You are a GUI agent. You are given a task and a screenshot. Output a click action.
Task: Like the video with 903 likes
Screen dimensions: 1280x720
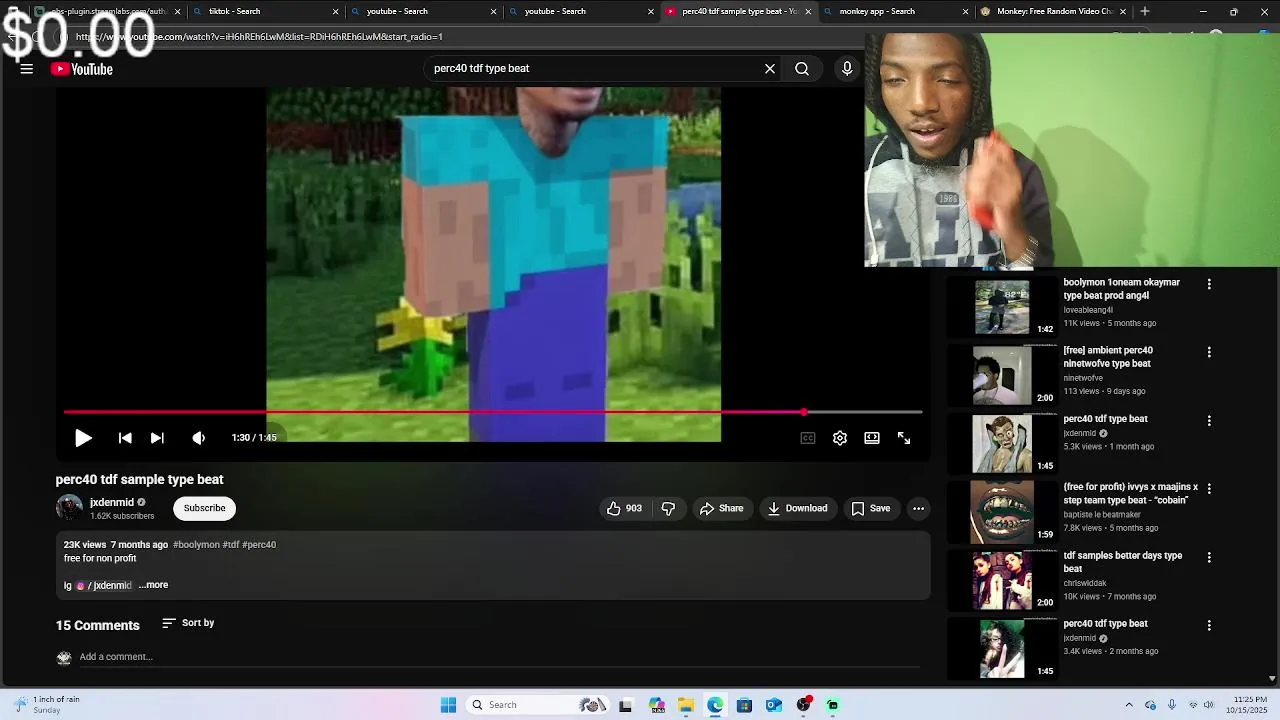(624, 508)
